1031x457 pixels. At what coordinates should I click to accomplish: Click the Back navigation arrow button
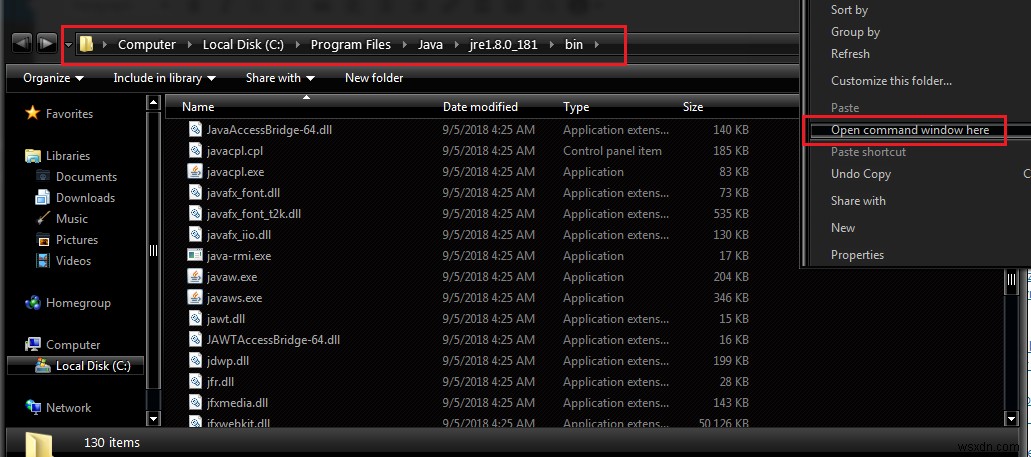[x=21, y=43]
